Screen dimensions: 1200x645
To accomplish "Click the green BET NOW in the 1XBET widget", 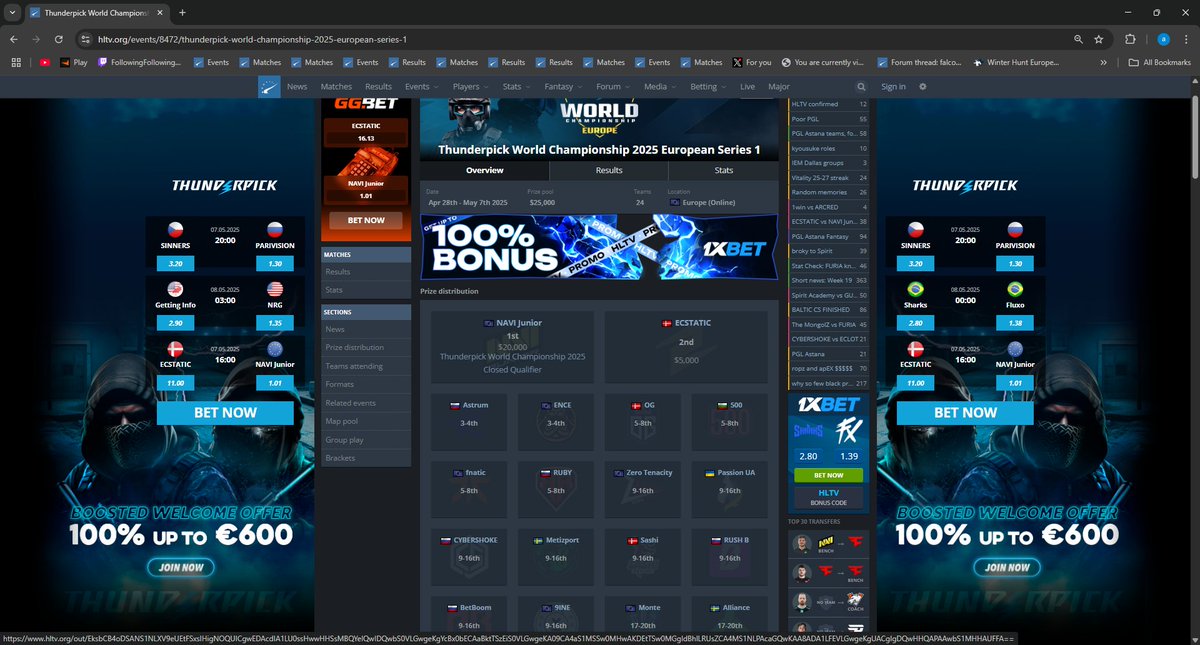I will tap(828, 475).
